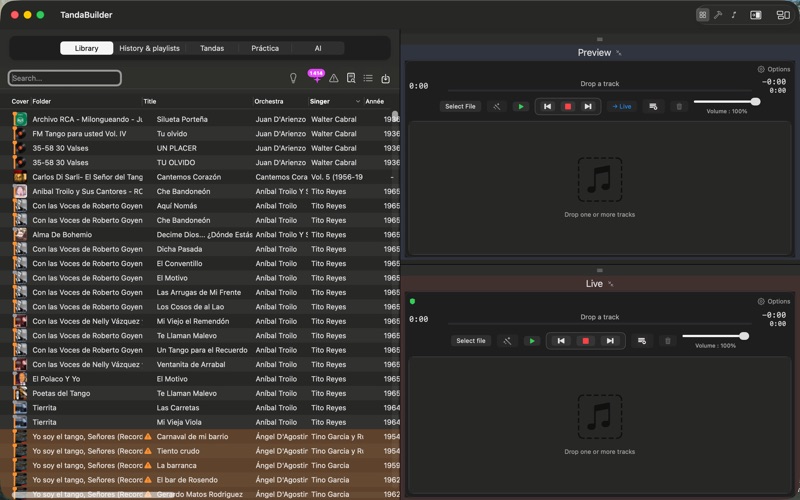The image size is (800, 500).
Task: Open the Práctica tab
Action: tap(265, 48)
